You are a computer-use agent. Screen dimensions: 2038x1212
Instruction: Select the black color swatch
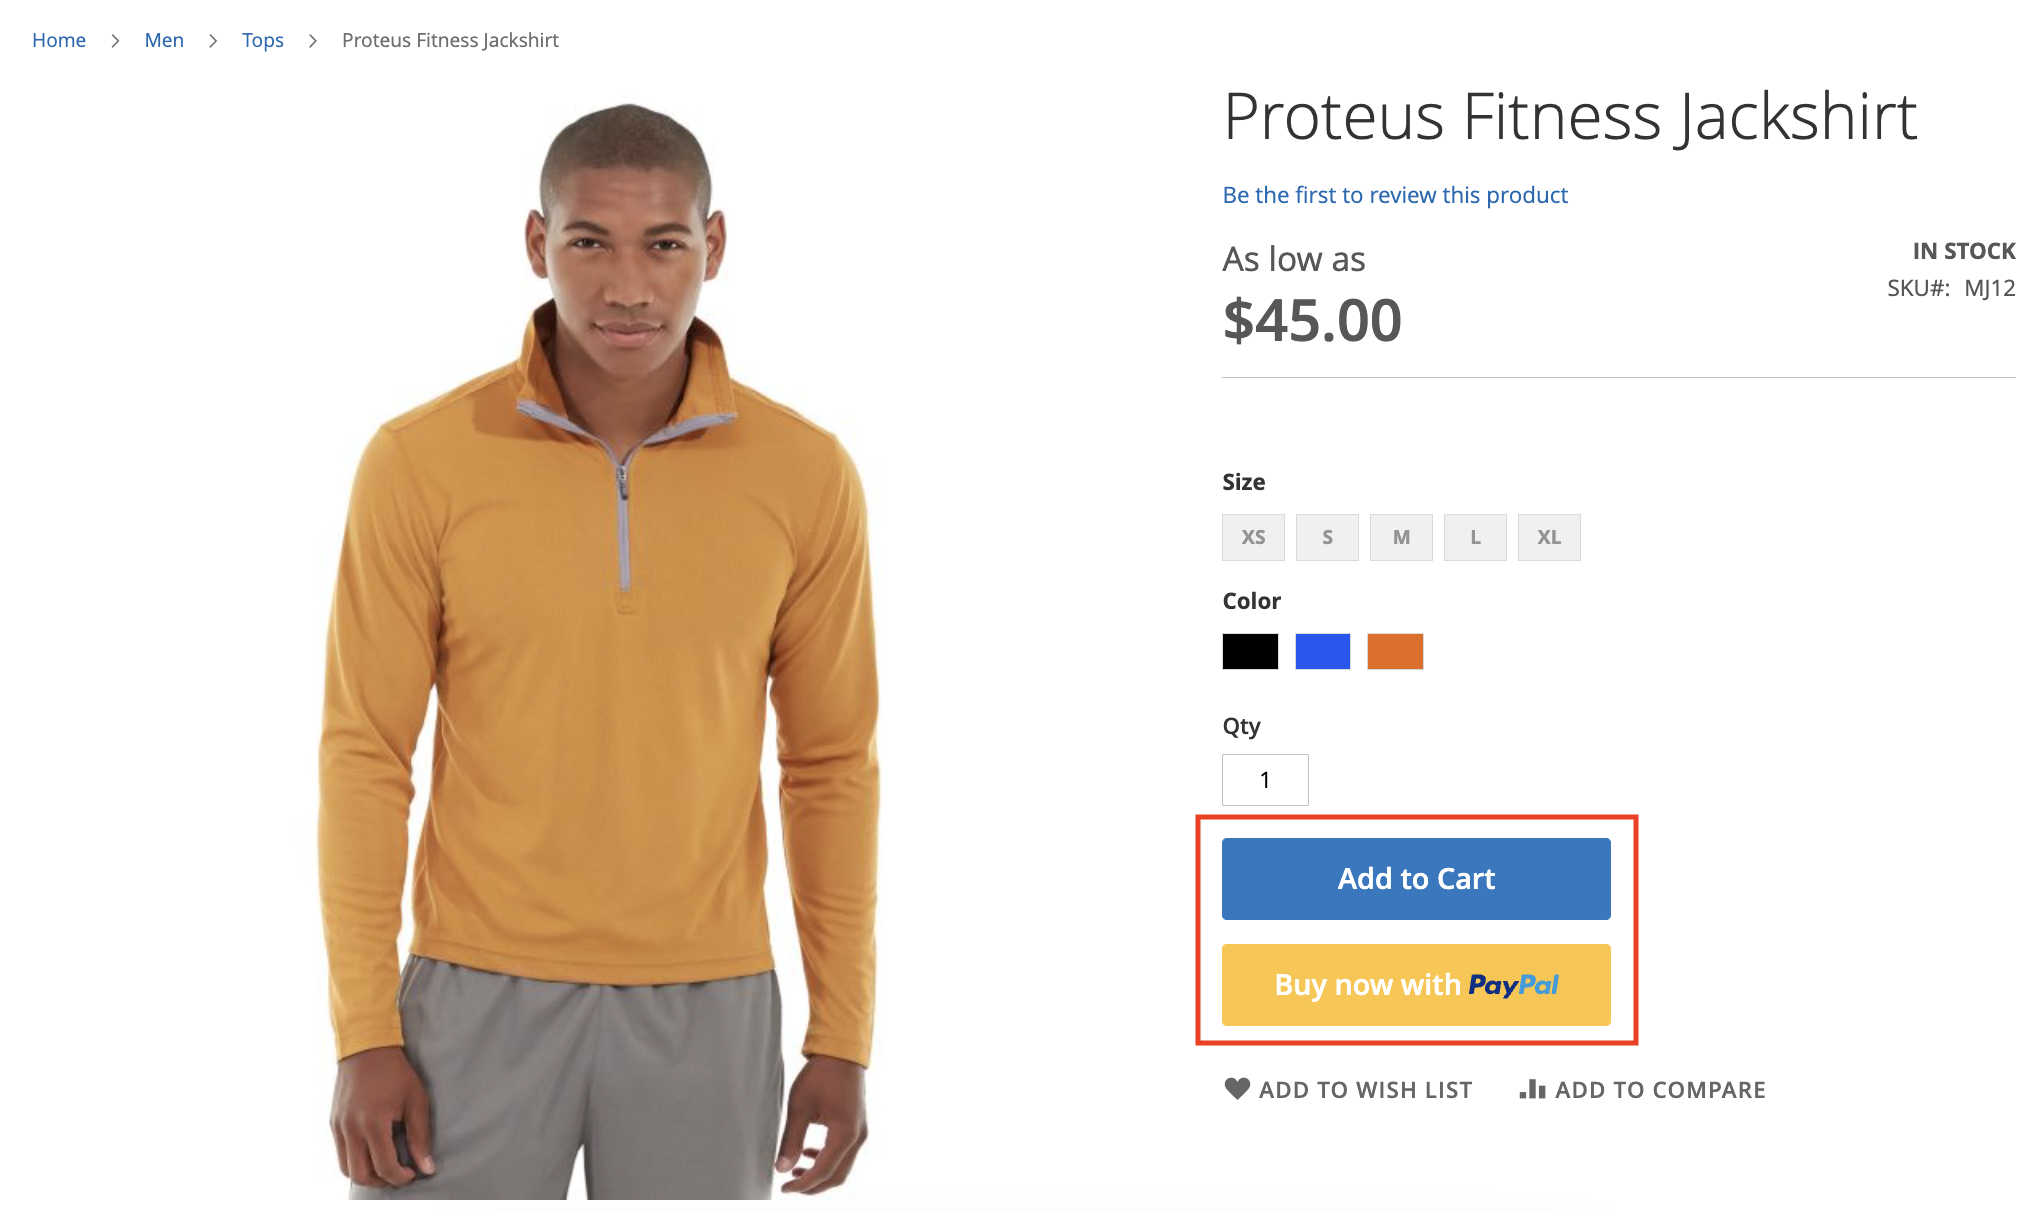point(1249,651)
